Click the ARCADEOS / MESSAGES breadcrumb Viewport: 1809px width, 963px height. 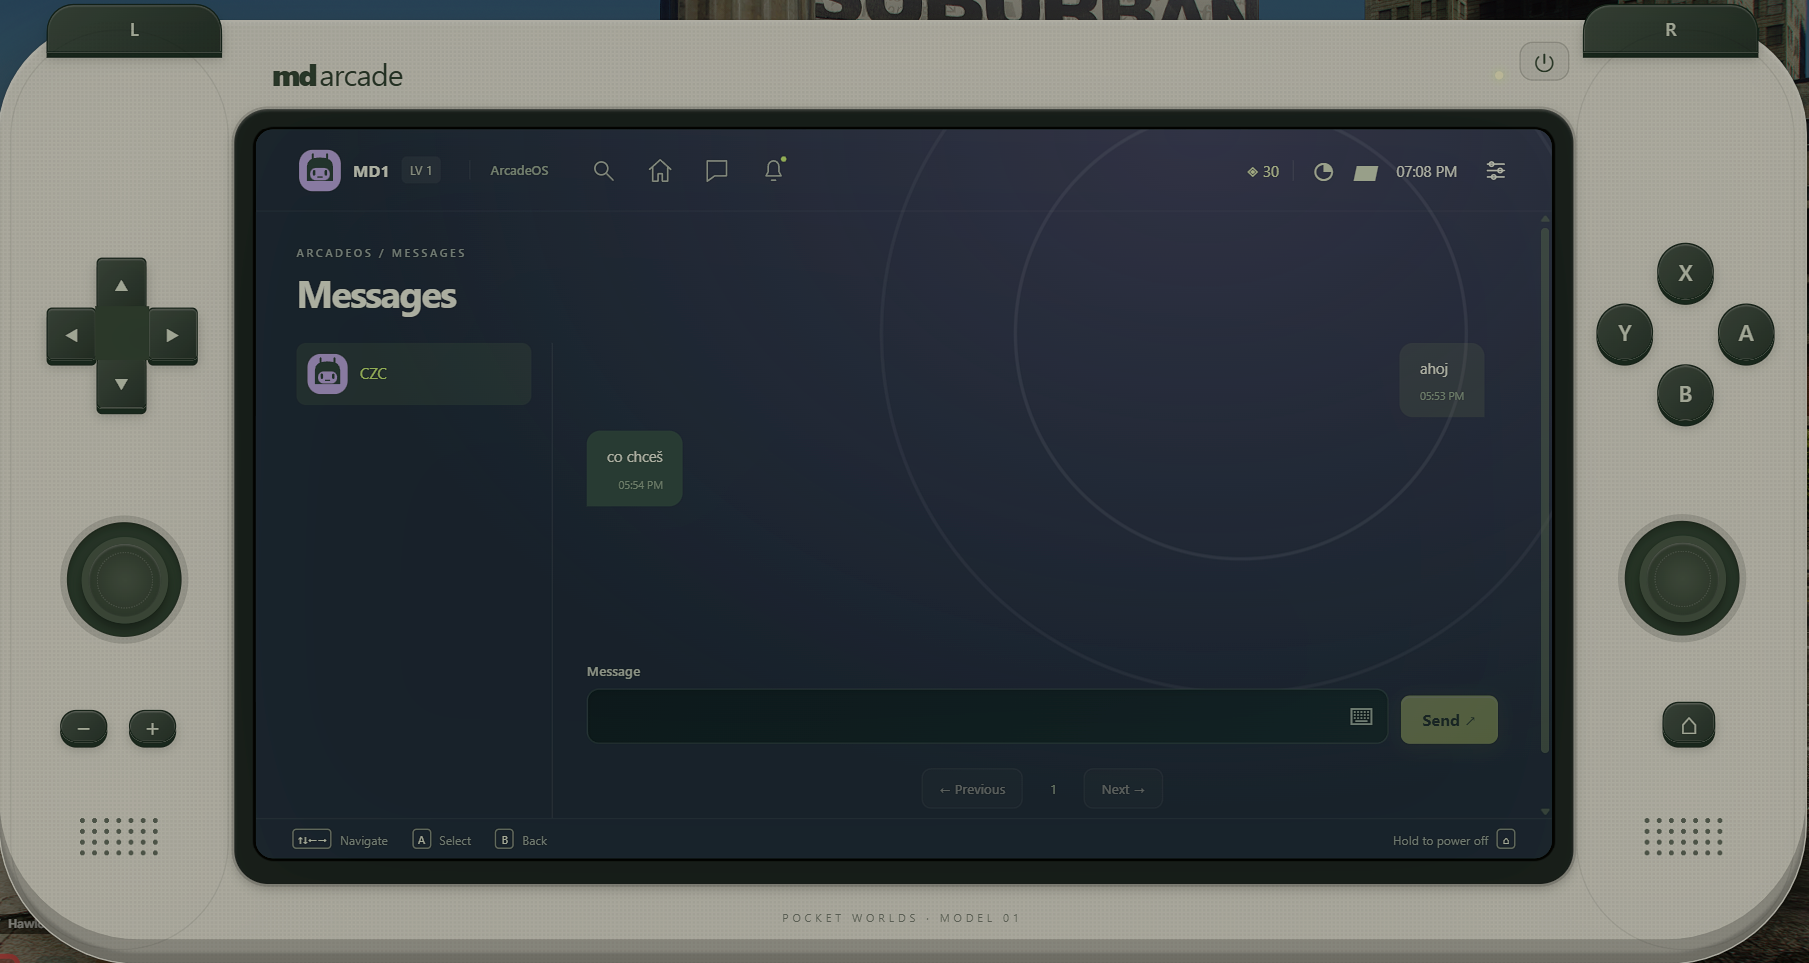tap(381, 253)
